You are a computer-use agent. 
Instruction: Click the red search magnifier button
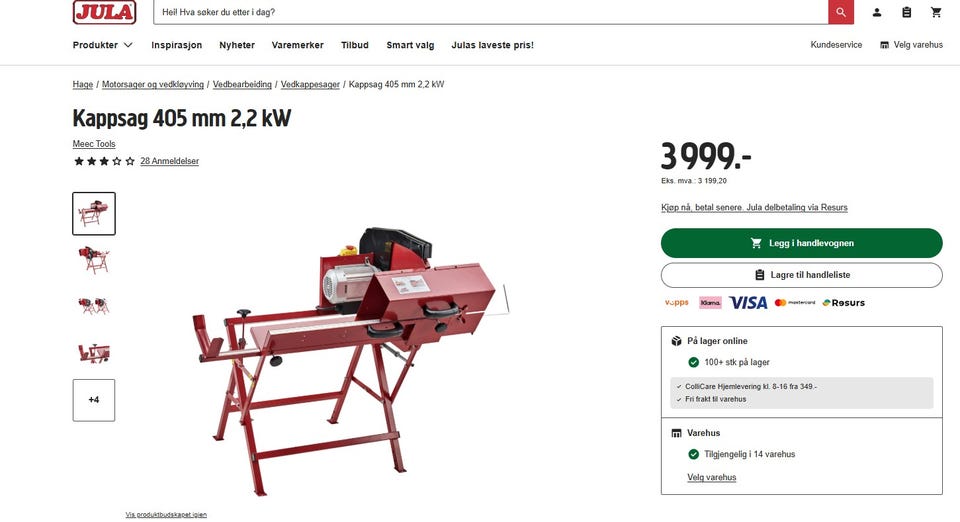(841, 12)
